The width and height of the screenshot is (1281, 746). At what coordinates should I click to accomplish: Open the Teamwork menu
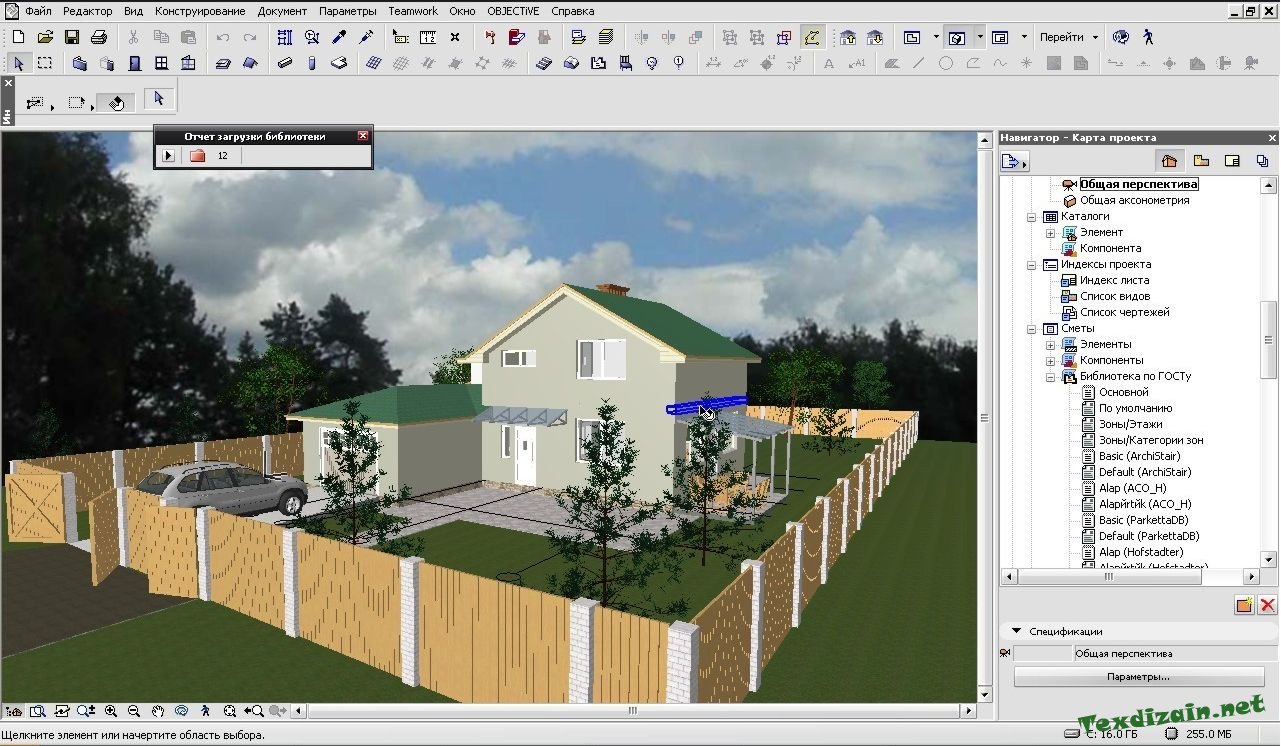413,11
